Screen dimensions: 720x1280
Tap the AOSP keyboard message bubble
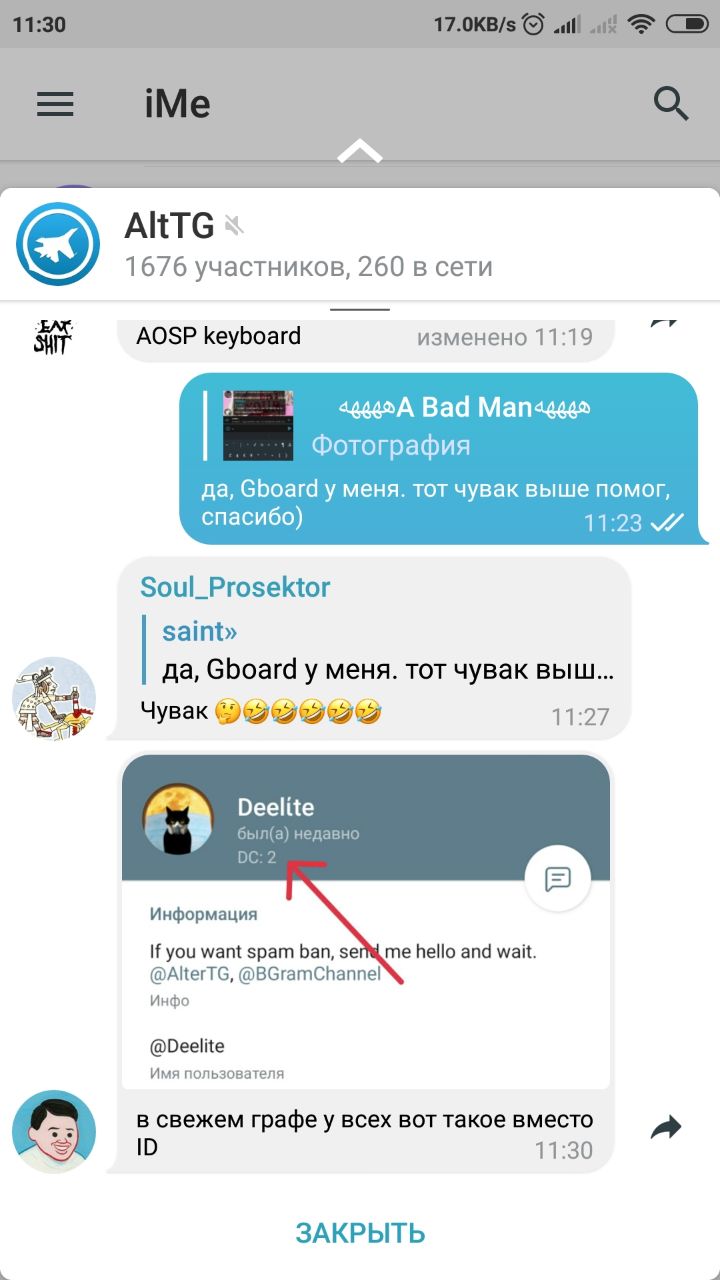tap(365, 338)
